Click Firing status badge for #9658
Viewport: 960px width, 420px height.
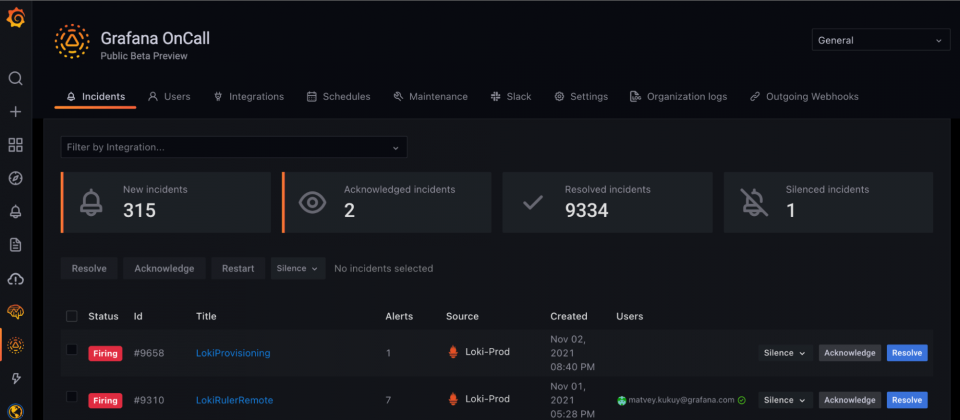coord(105,353)
